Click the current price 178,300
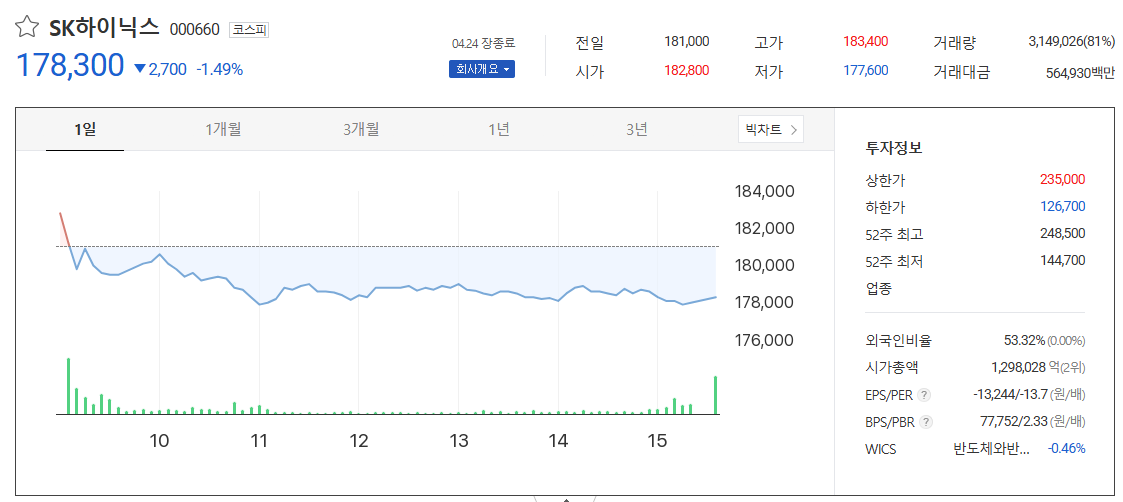Screen dimensions: 1123x502 pos(70,65)
